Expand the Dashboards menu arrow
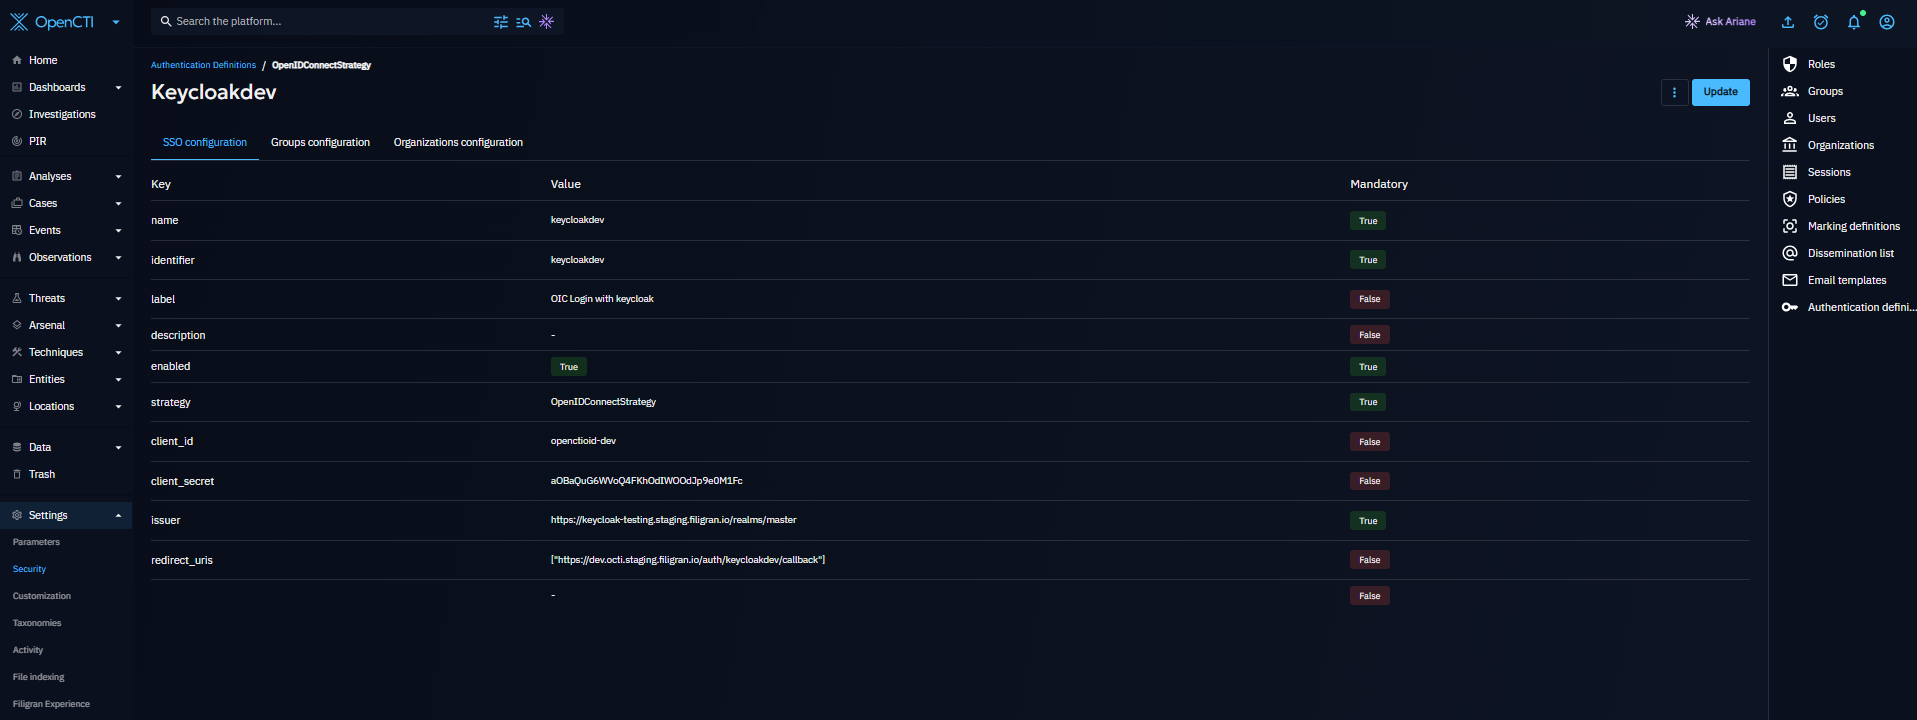This screenshot has width=1917, height=720. (118, 88)
